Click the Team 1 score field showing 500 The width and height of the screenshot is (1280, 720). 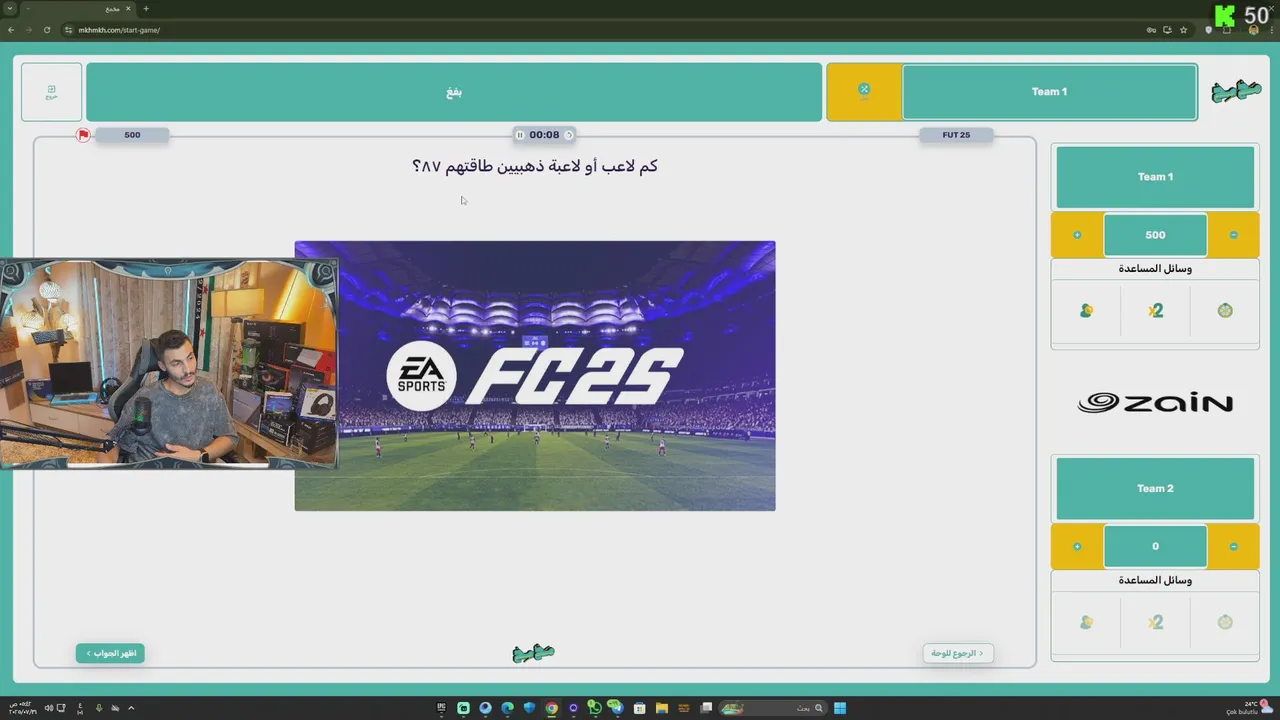point(1155,235)
